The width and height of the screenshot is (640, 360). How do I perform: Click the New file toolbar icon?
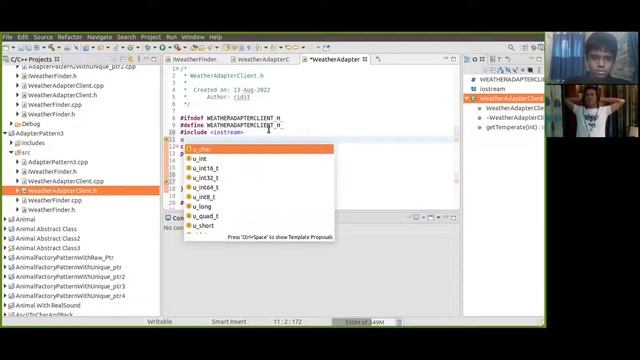[6, 48]
